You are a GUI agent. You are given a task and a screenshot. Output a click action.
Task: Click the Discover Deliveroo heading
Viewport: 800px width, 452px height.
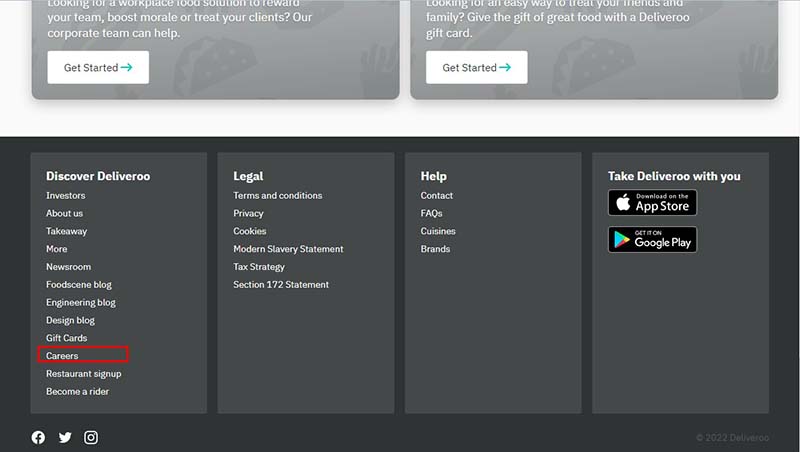(98, 176)
